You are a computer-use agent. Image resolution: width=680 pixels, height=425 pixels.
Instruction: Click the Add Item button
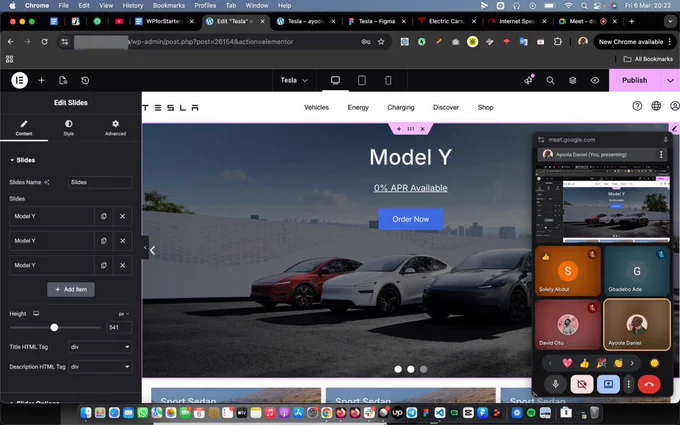(x=71, y=289)
